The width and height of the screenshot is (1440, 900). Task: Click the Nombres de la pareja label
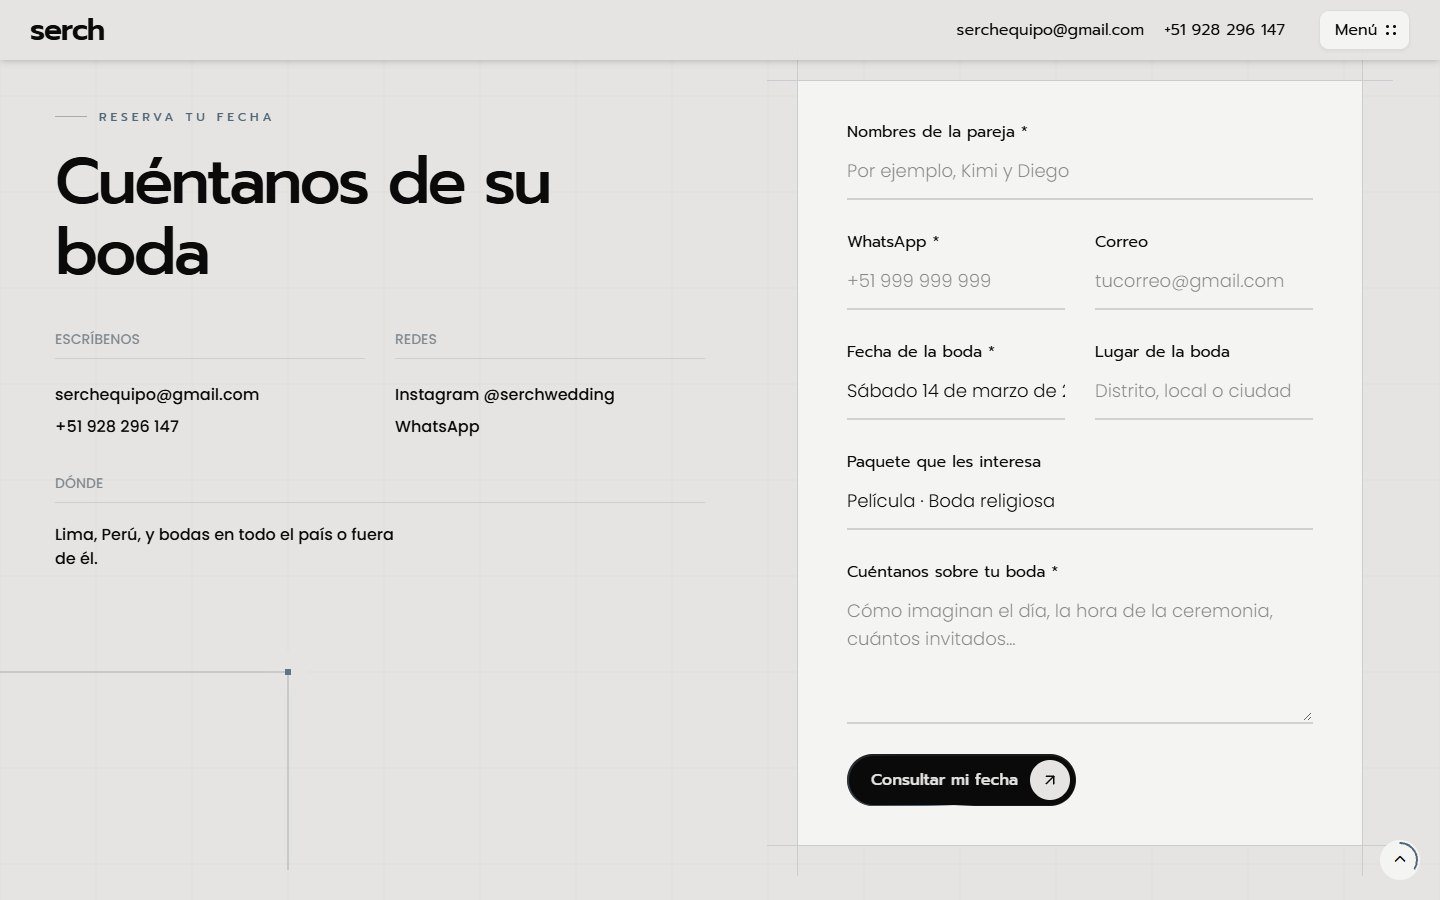pos(937,132)
